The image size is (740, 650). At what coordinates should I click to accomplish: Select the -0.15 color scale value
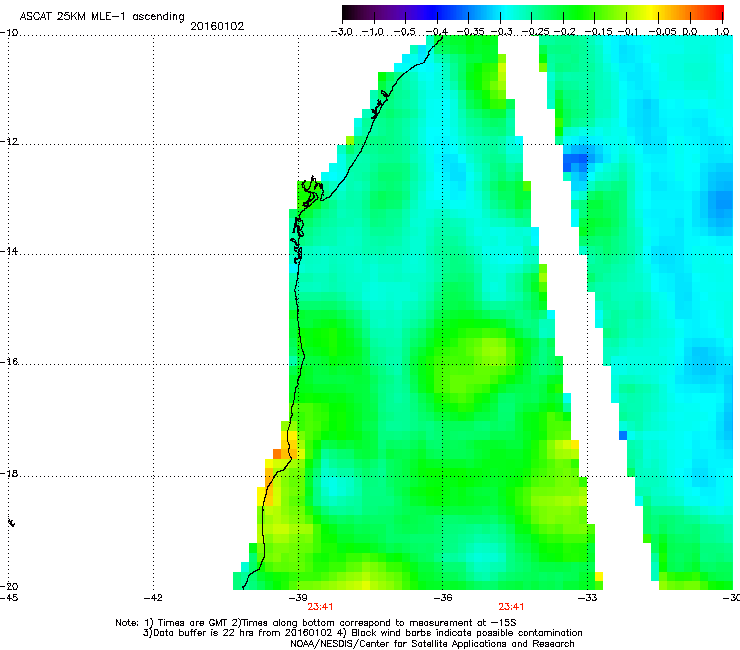598,32
